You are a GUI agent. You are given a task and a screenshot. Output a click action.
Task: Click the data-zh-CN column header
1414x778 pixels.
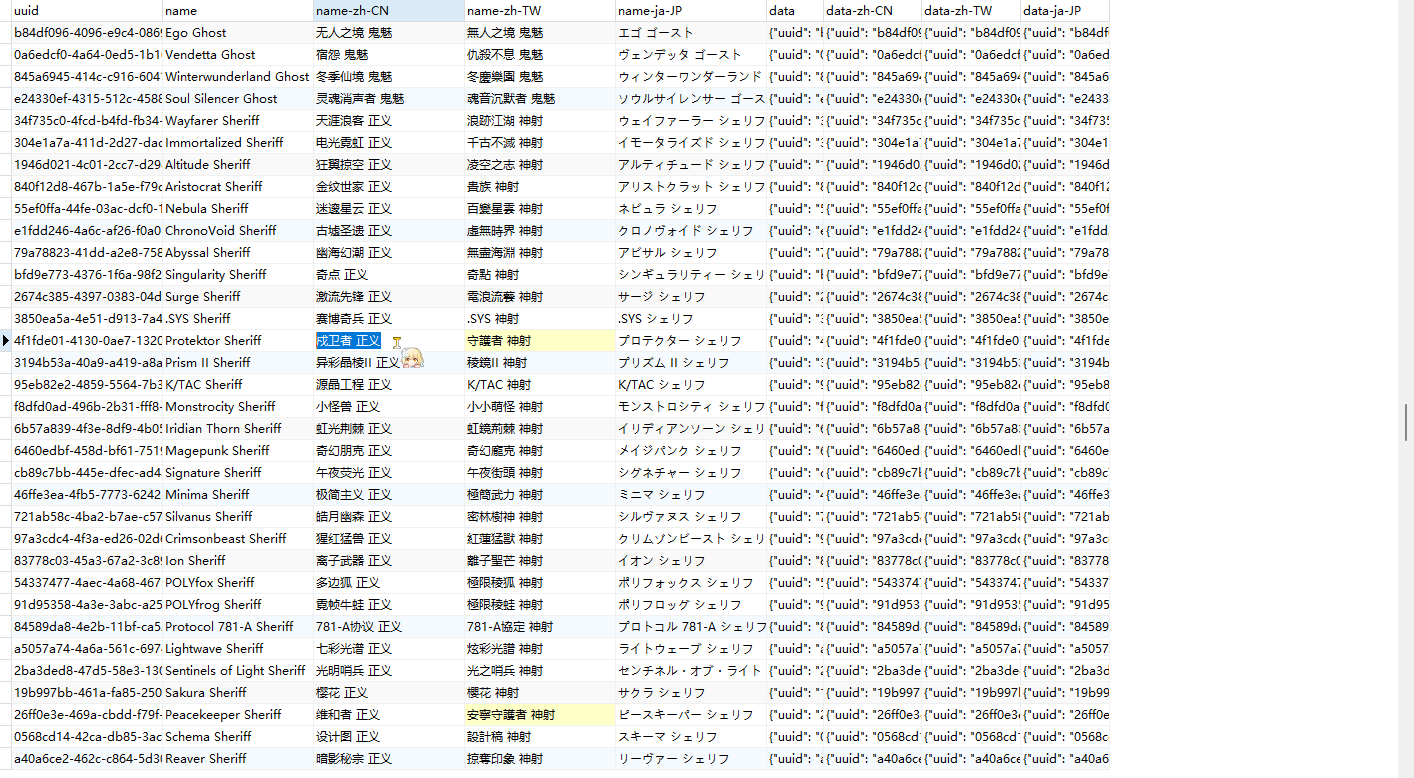click(871, 11)
